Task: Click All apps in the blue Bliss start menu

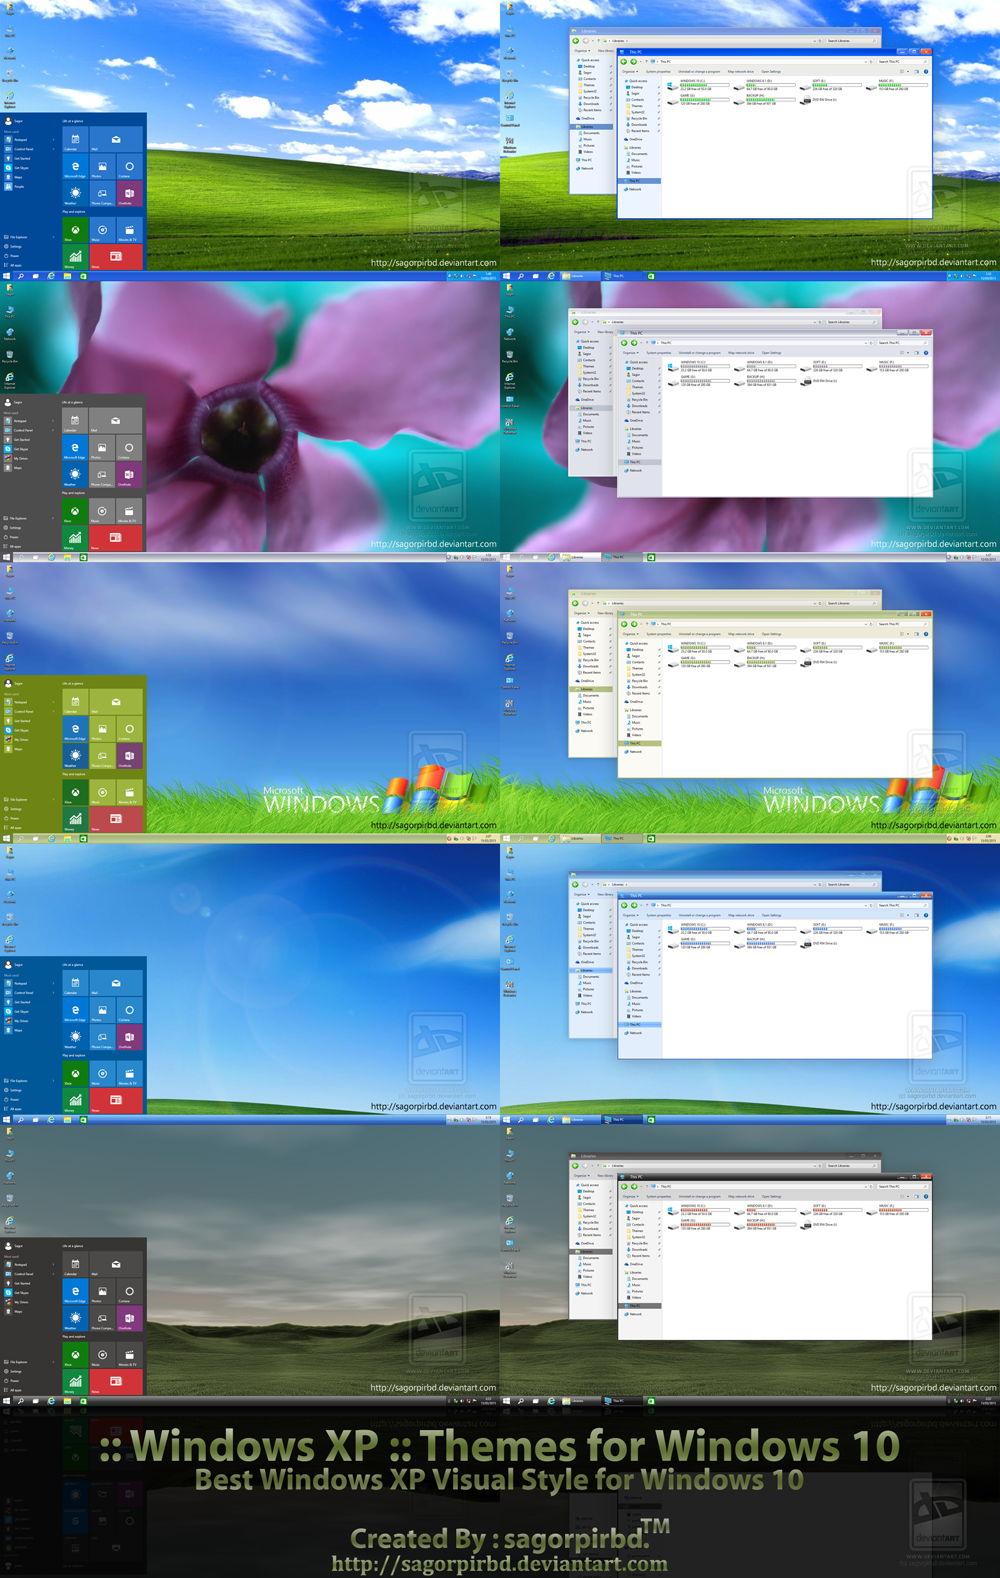Action: (x=15, y=265)
